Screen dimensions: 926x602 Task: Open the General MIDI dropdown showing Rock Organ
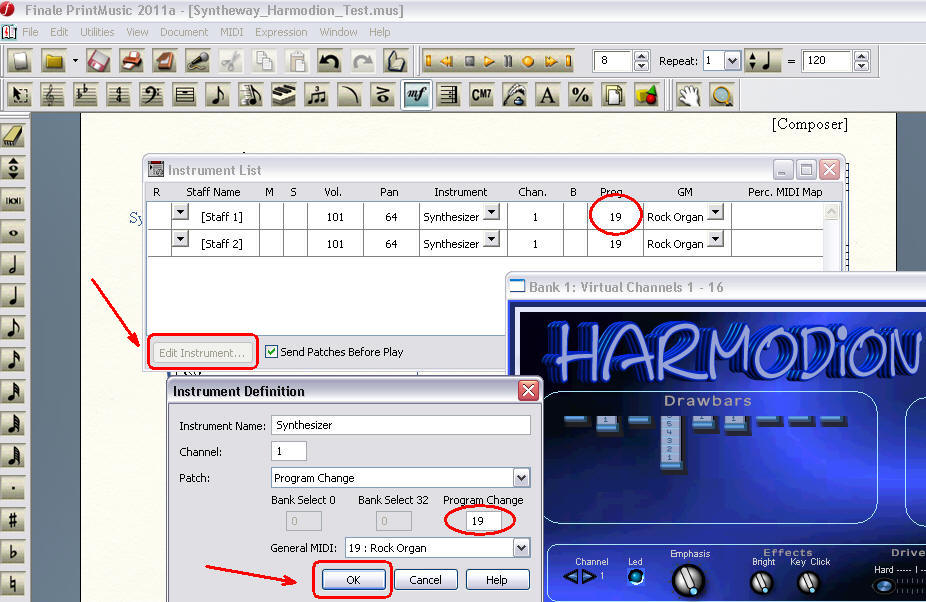click(x=521, y=548)
